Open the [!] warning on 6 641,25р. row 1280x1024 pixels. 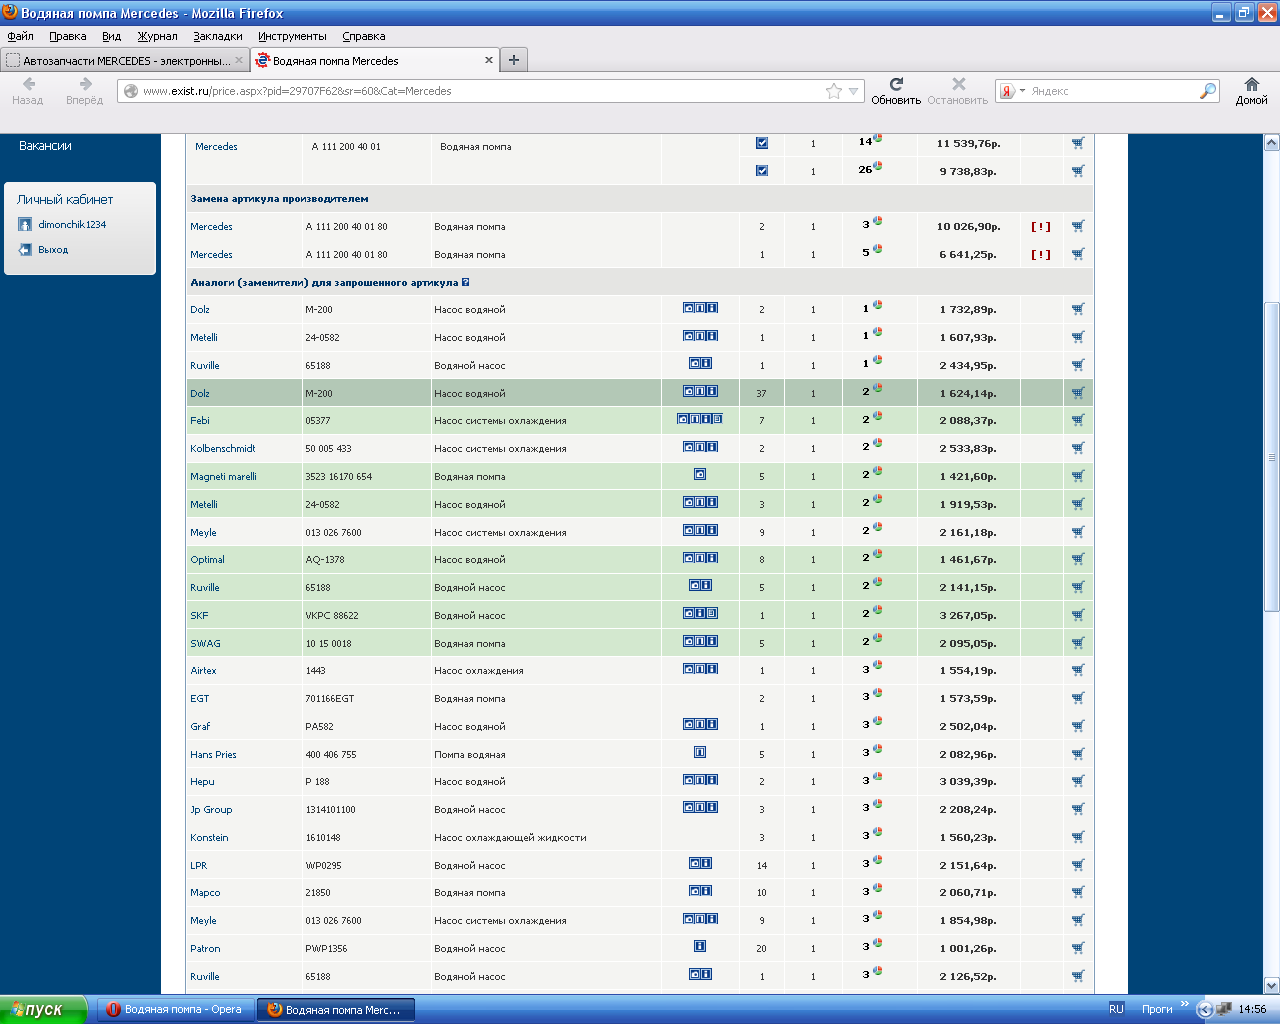coord(1041,254)
